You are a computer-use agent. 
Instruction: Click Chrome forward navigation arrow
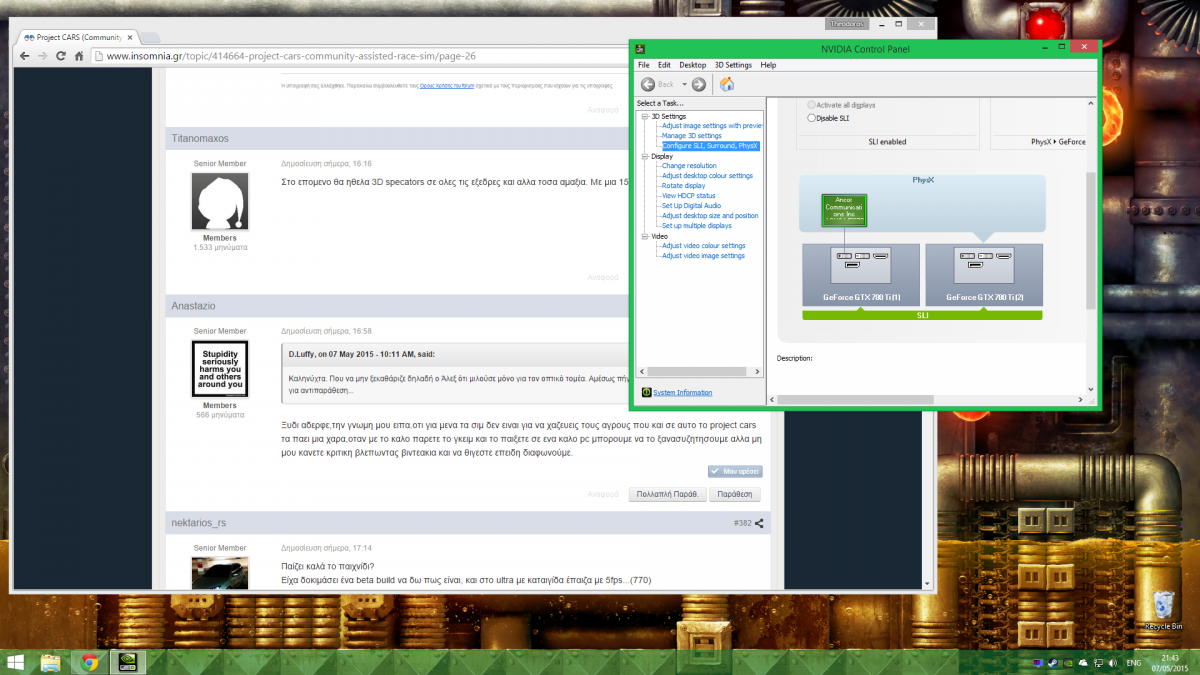coord(45,56)
